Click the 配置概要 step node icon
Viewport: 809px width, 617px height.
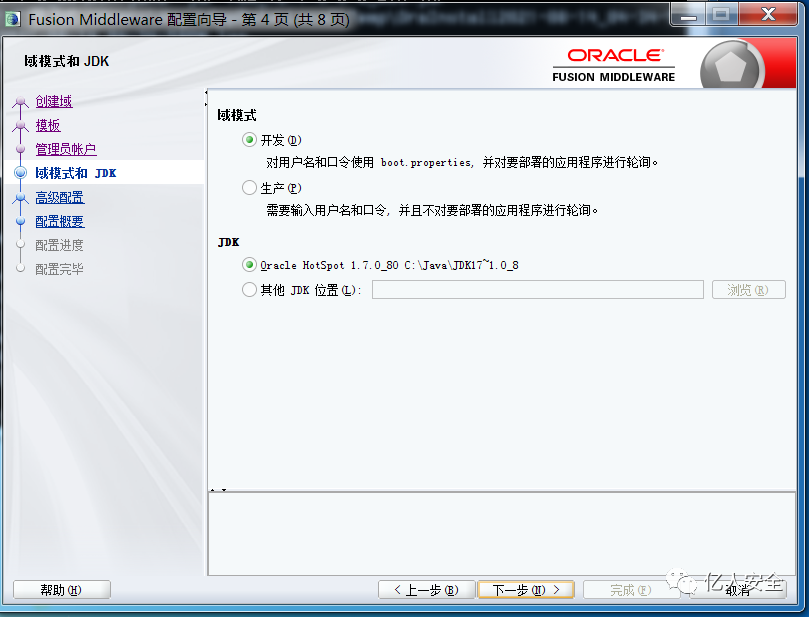(x=21, y=221)
